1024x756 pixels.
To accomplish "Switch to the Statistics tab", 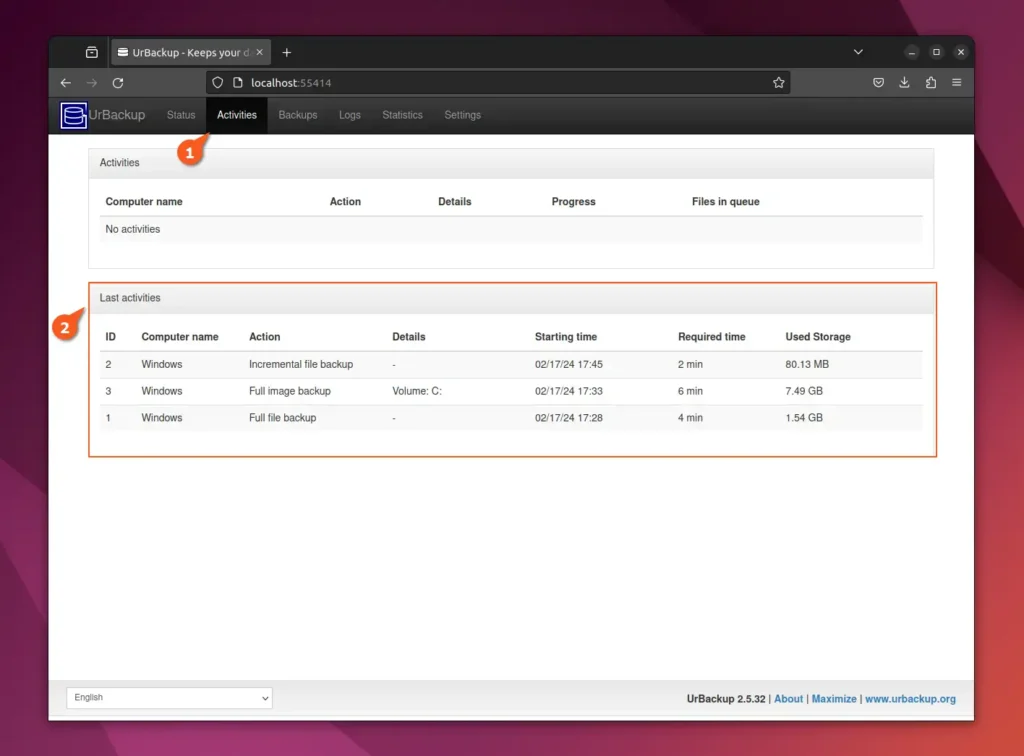I will click(402, 115).
